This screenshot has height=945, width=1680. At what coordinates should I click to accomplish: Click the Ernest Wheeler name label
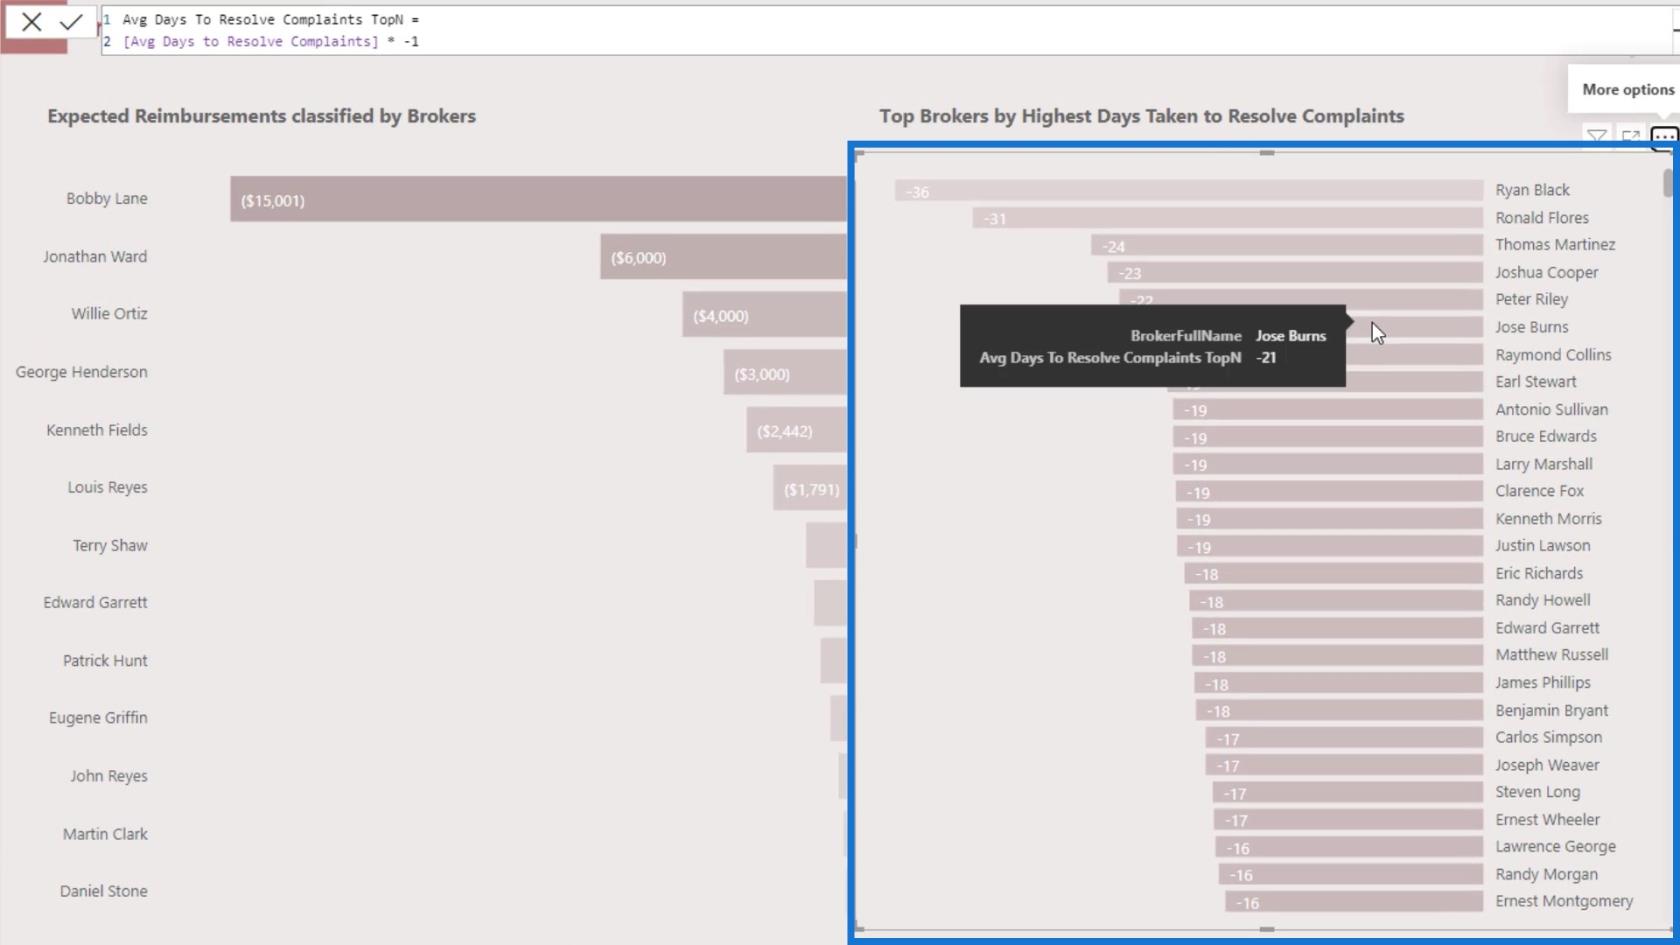(x=1548, y=820)
